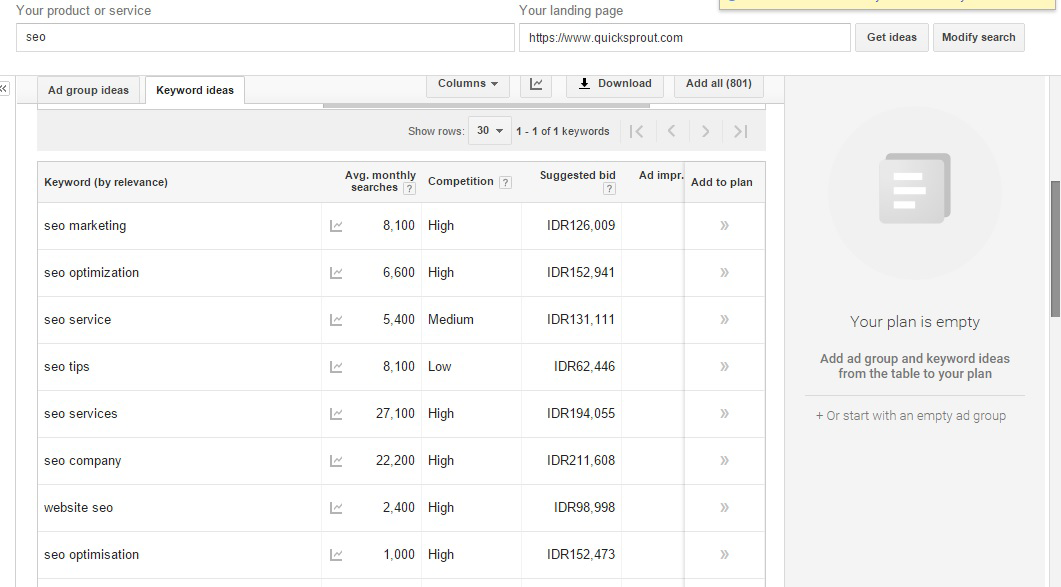Screen dimensions: 1061x587
Task: Sort by Keyword (by relevance) header
Action: pyautogui.click(x=106, y=182)
